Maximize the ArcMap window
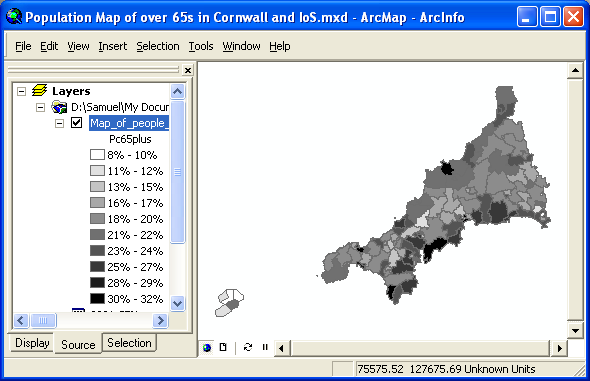The image size is (590, 381). [550, 17]
